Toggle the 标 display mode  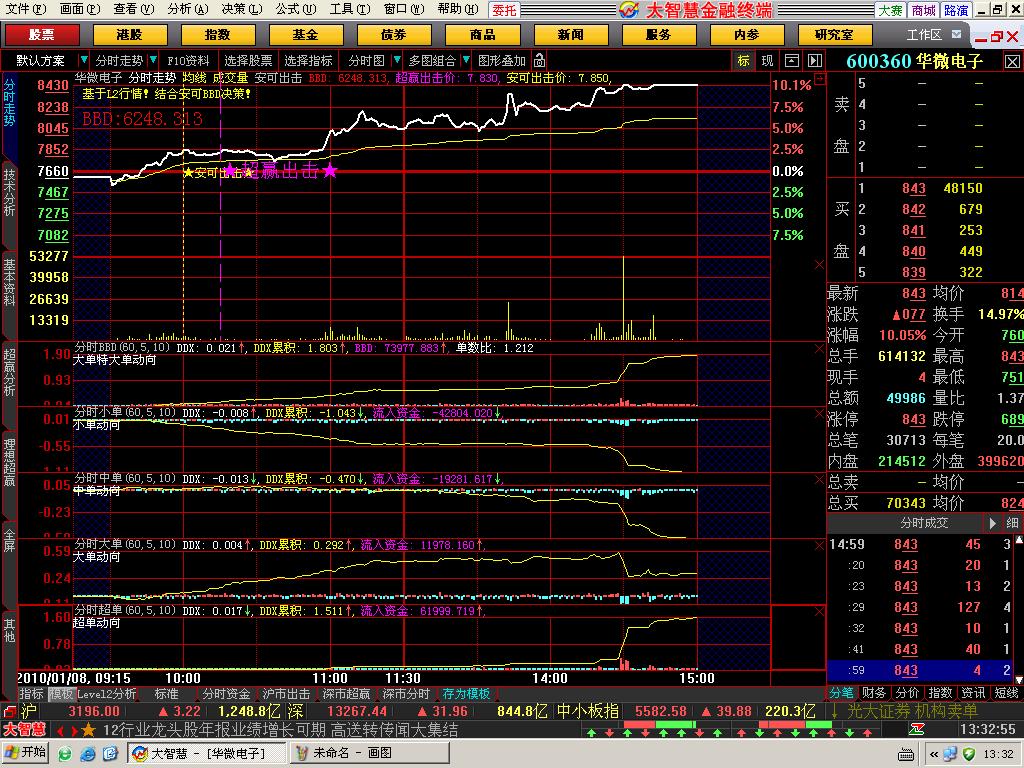(x=743, y=61)
